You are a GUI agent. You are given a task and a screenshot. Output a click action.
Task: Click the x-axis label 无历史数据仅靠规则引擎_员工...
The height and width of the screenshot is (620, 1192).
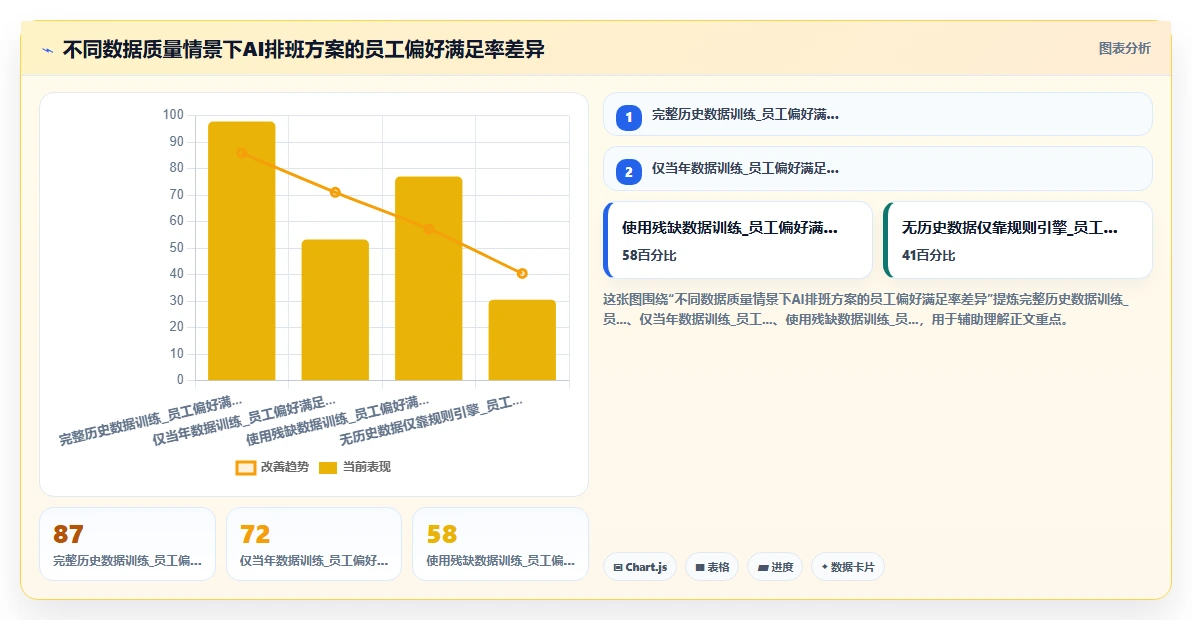coord(431,420)
